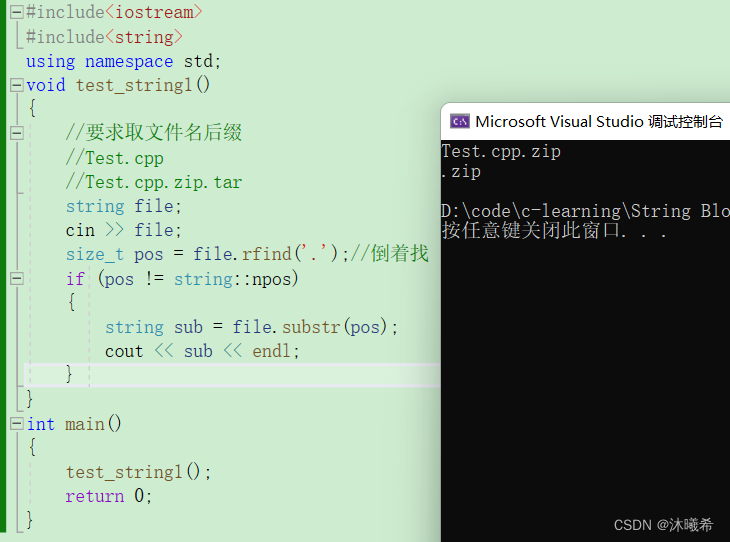The height and width of the screenshot is (542, 730).
Task: Click the 'string file;' declaration line
Action: [123, 206]
